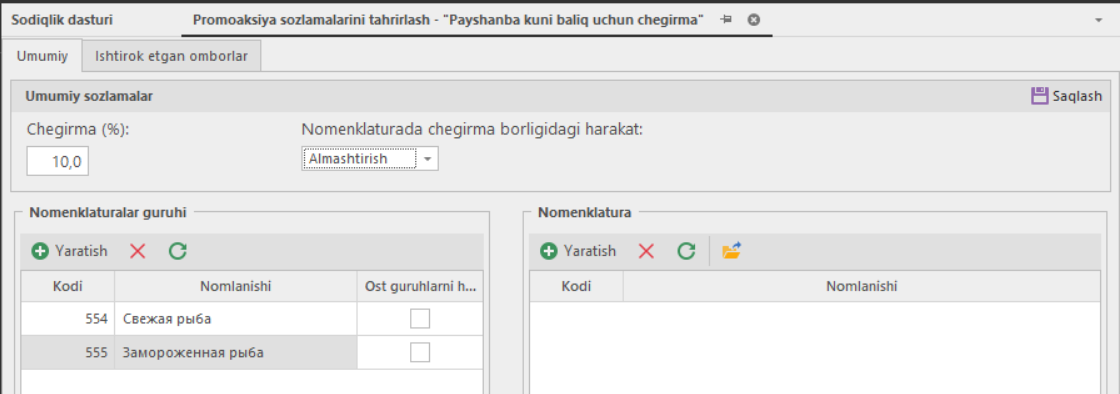The height and width of the screenshot is (394, 1120).
Task: Open the tab list dropdown arrow
Action: point(1099,21)
